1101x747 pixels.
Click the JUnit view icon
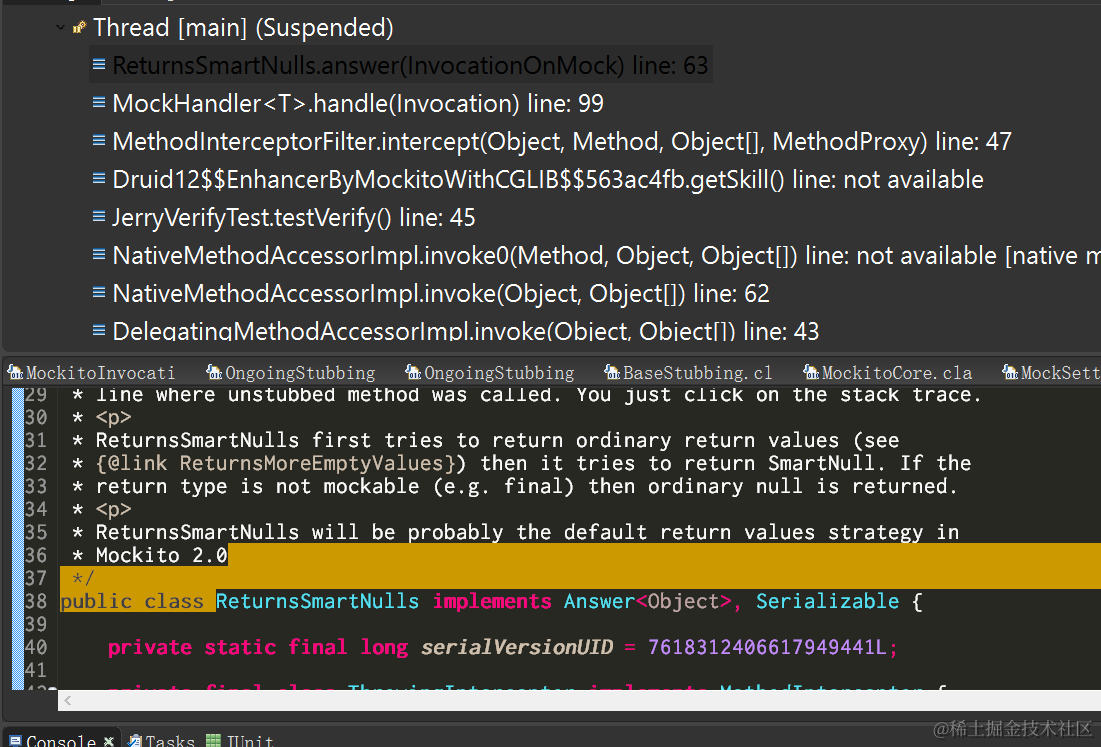point(213,741)
